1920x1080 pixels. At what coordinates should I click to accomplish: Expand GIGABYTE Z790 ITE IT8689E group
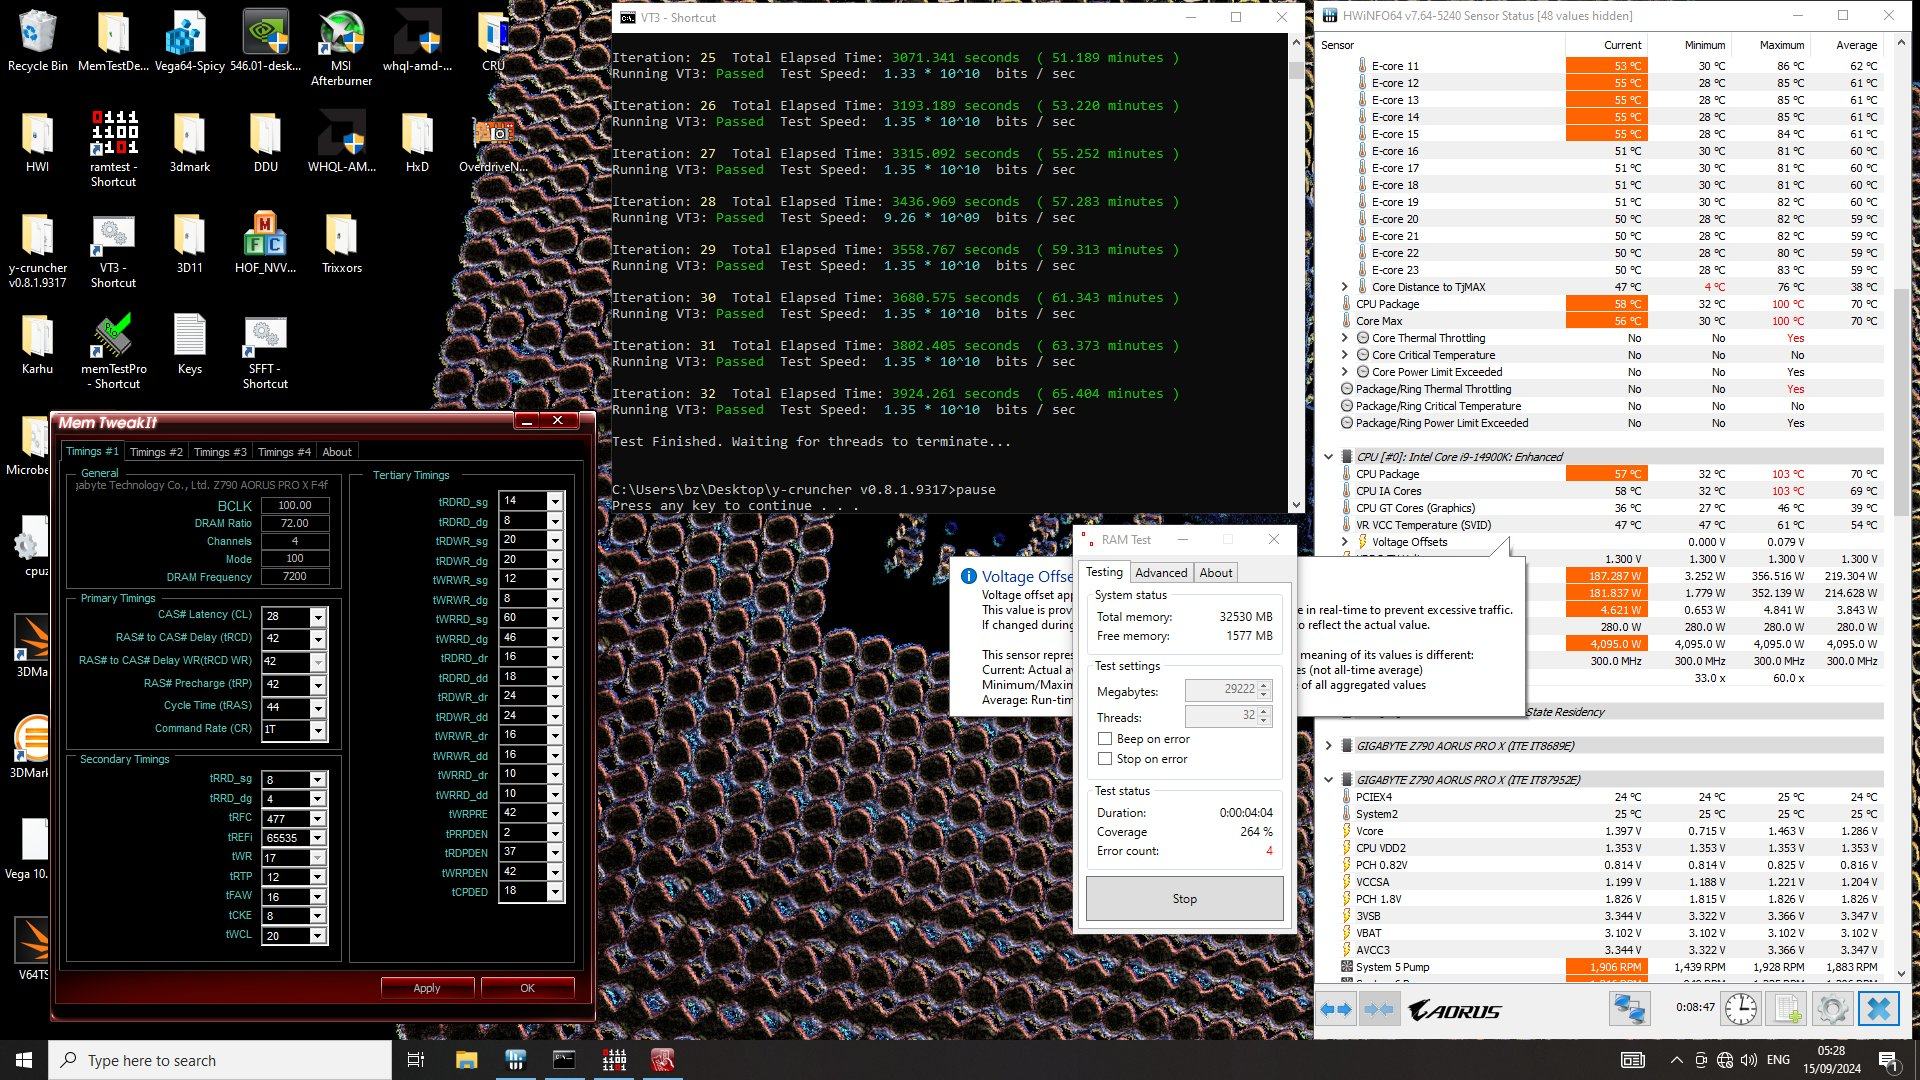point(1329,746)
